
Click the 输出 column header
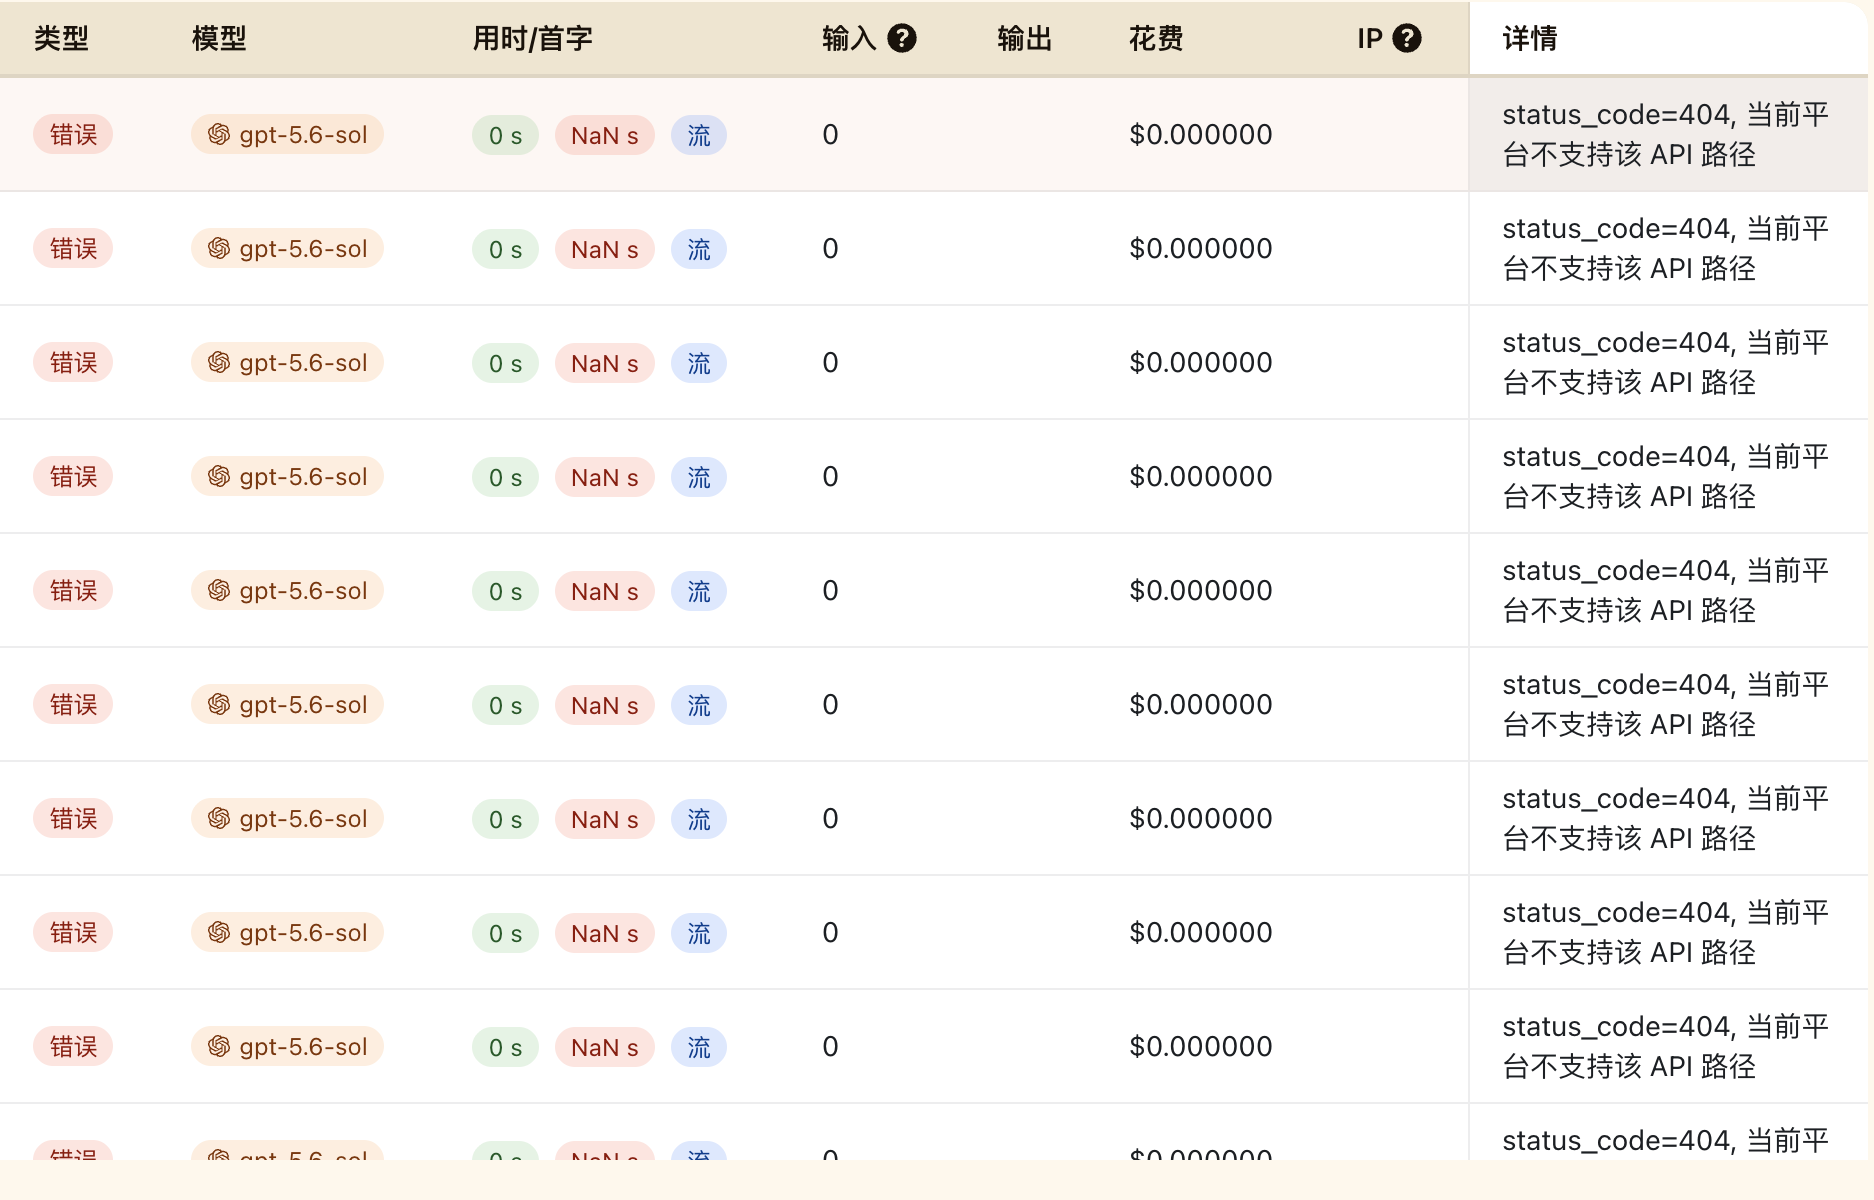click(x=1025, y=38)
